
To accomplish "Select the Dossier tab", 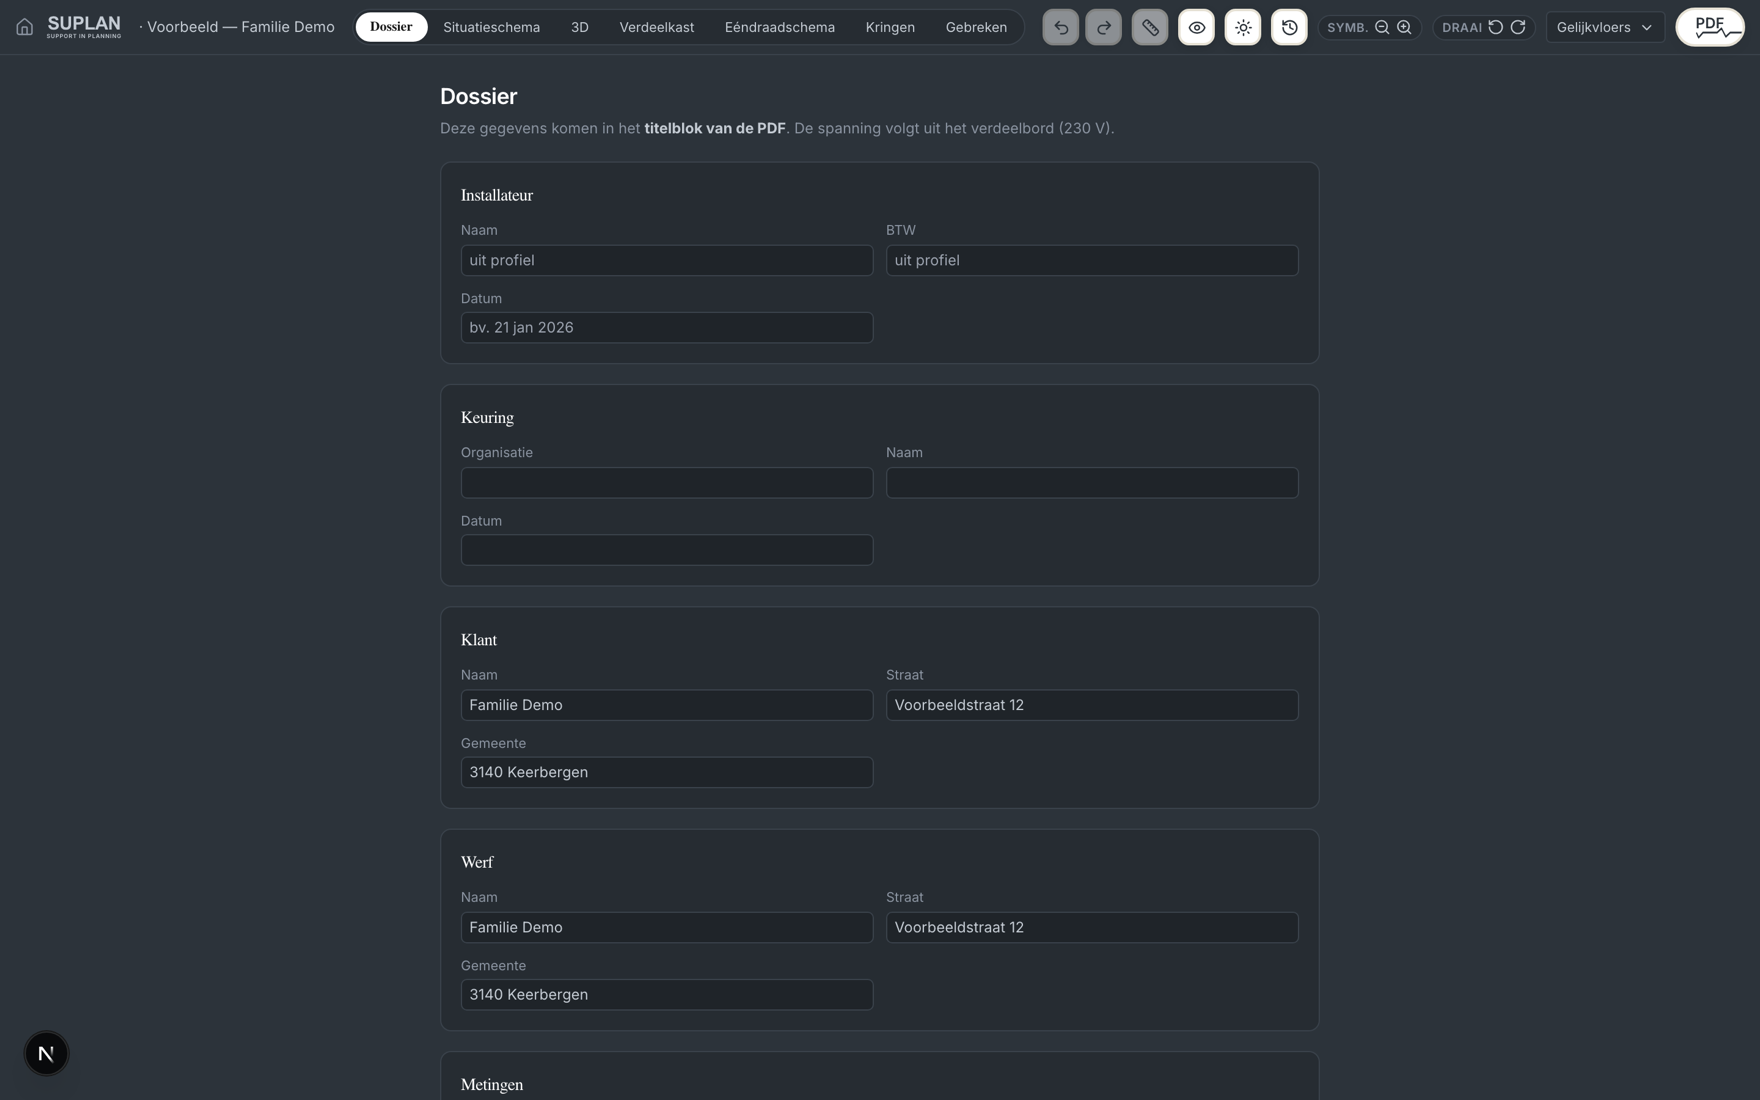I will point(391,27).
